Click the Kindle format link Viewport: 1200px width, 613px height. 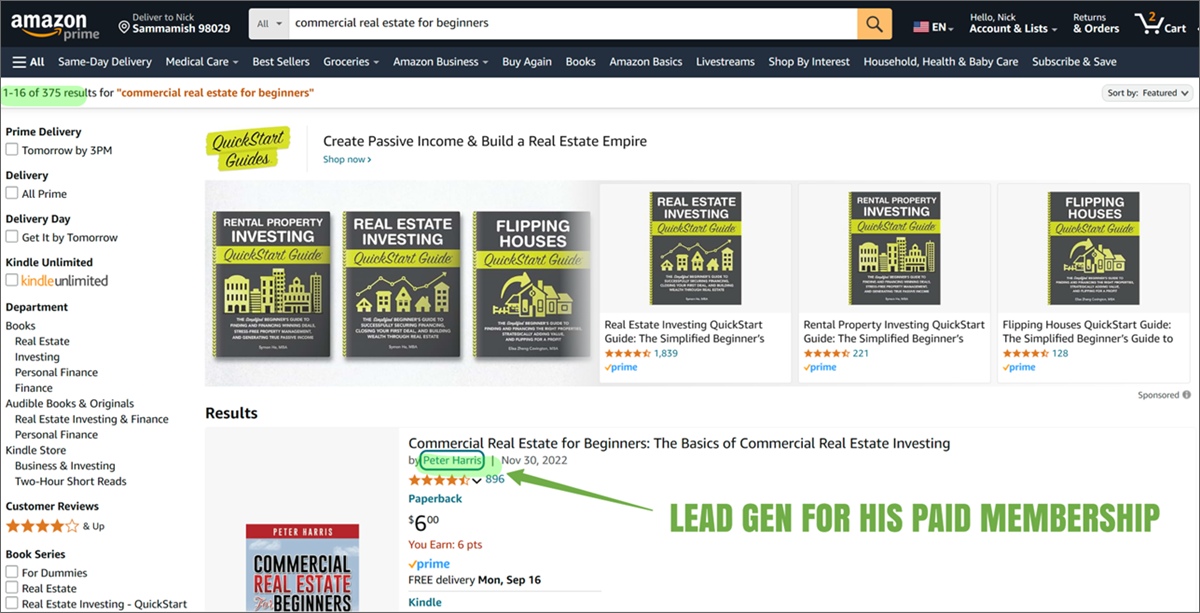point(426,602)
